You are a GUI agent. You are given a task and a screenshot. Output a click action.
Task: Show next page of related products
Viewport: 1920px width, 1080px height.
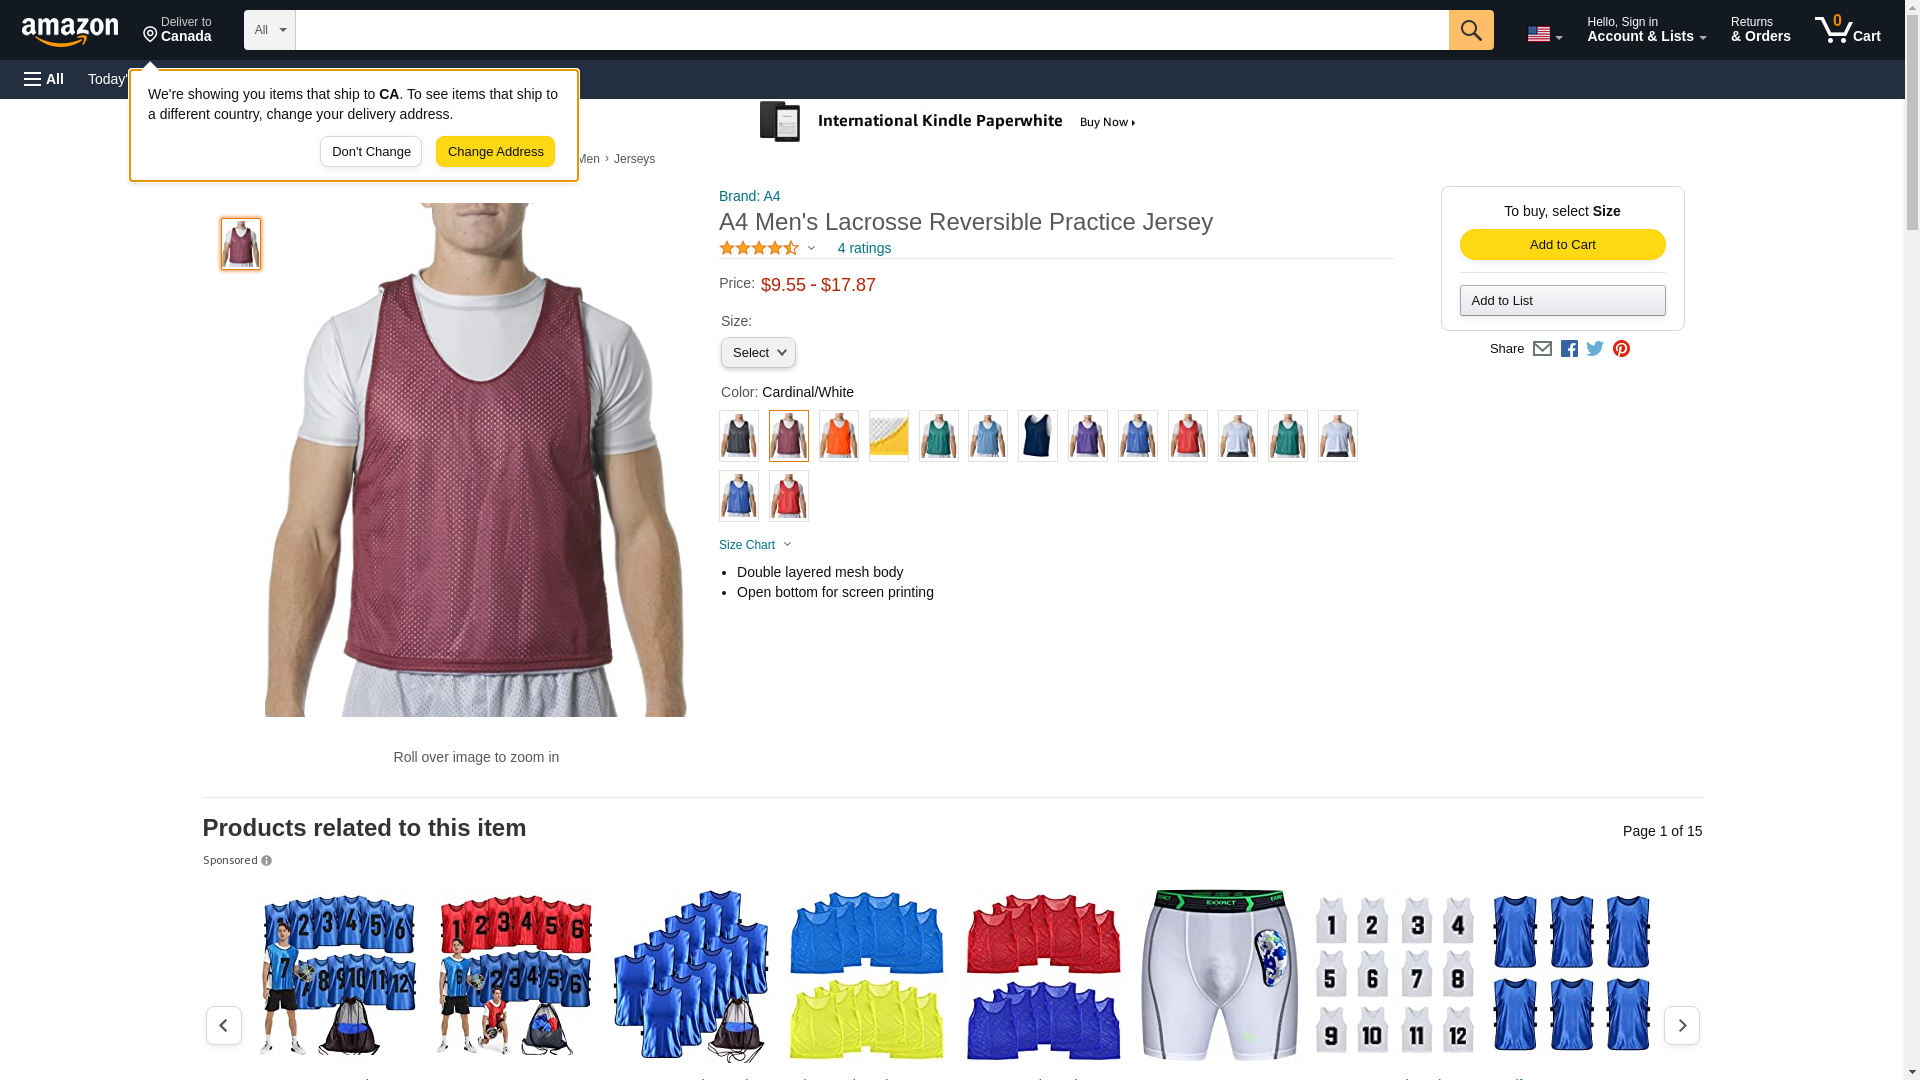(x=1682, y=1025)
